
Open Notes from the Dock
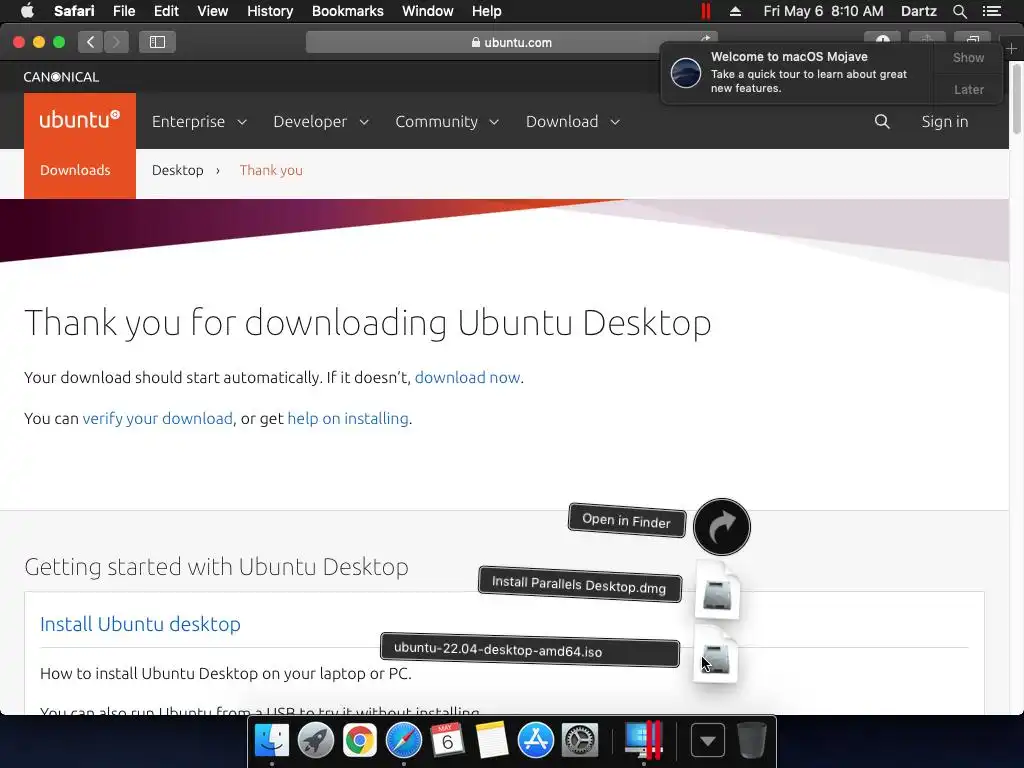pos(492,741)
